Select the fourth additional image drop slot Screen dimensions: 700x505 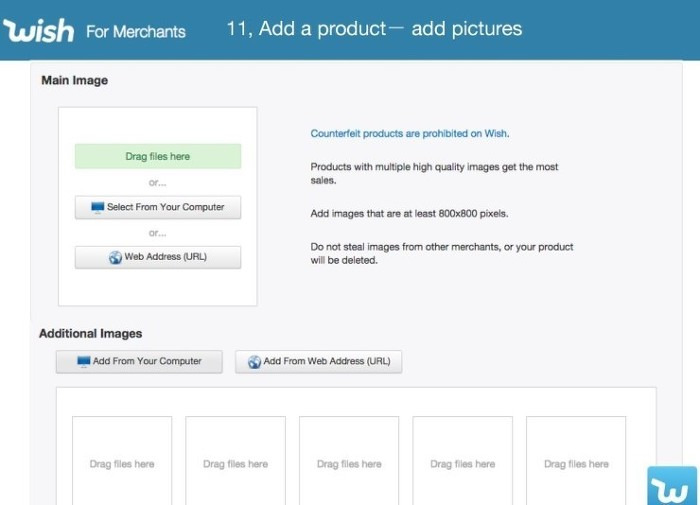pos(463,461)
